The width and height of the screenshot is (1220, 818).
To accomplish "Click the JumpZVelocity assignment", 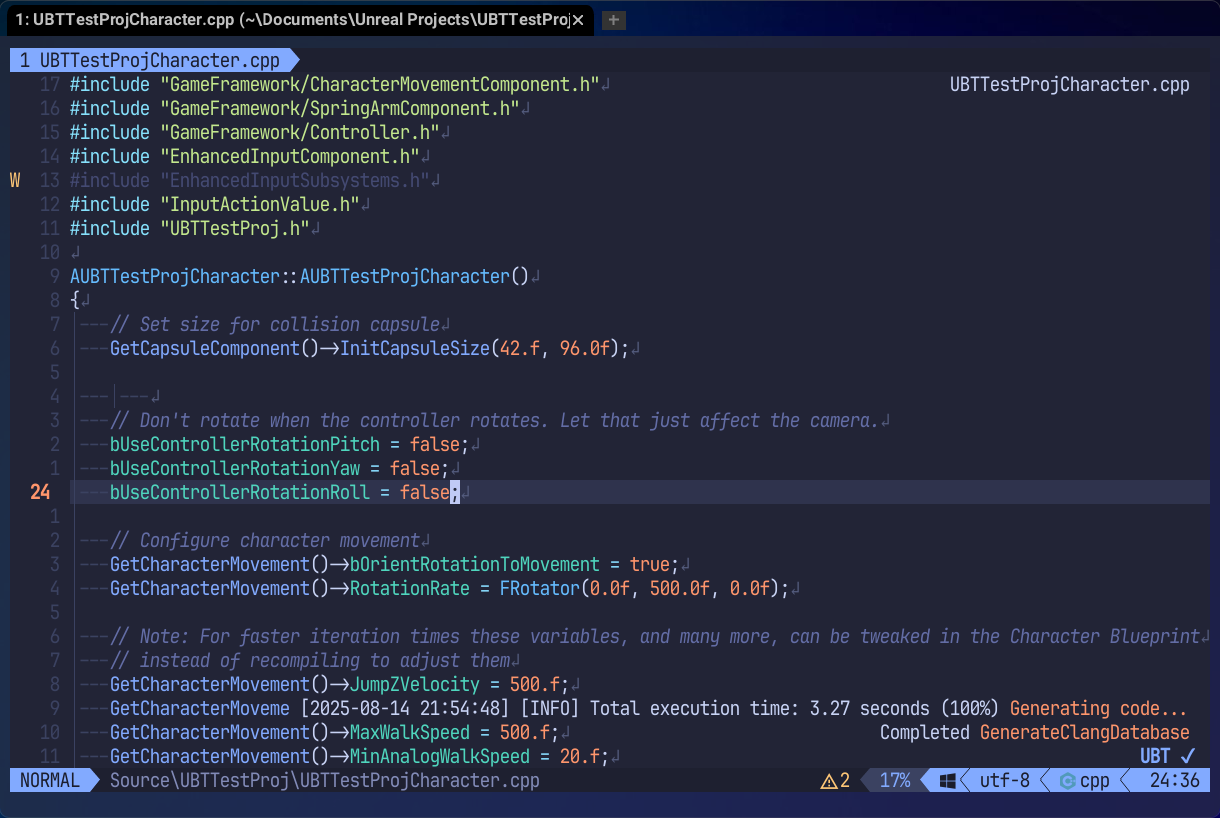I will pyautogui.click(x=340, y=684).
